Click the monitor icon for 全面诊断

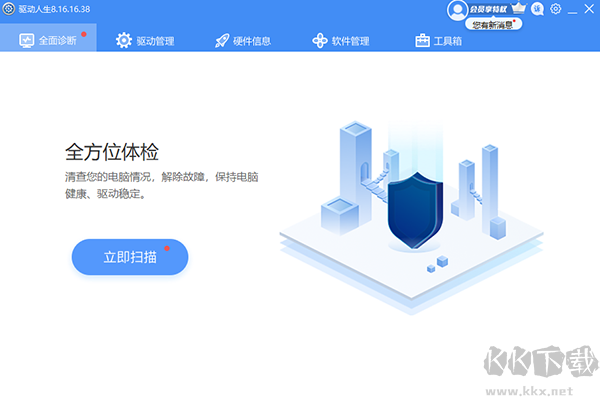(x=27, y=41)
